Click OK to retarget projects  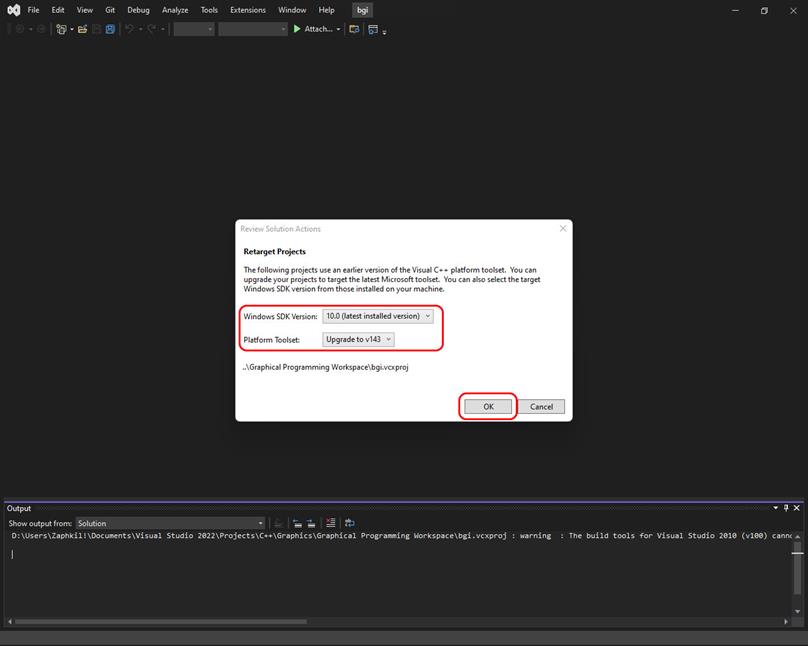click(x=489, y=406)
